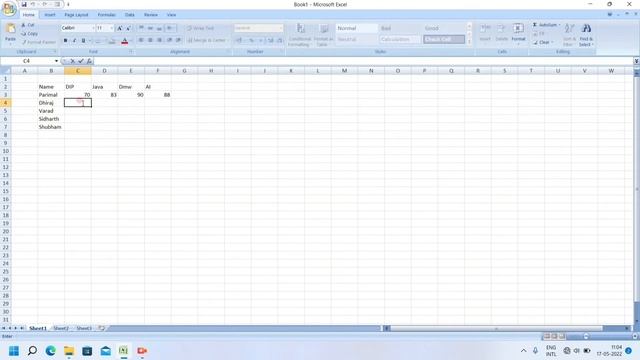Screen dimensions: 640x360
Task: Open Sort & Filter menu
Action: coord(569,35)
